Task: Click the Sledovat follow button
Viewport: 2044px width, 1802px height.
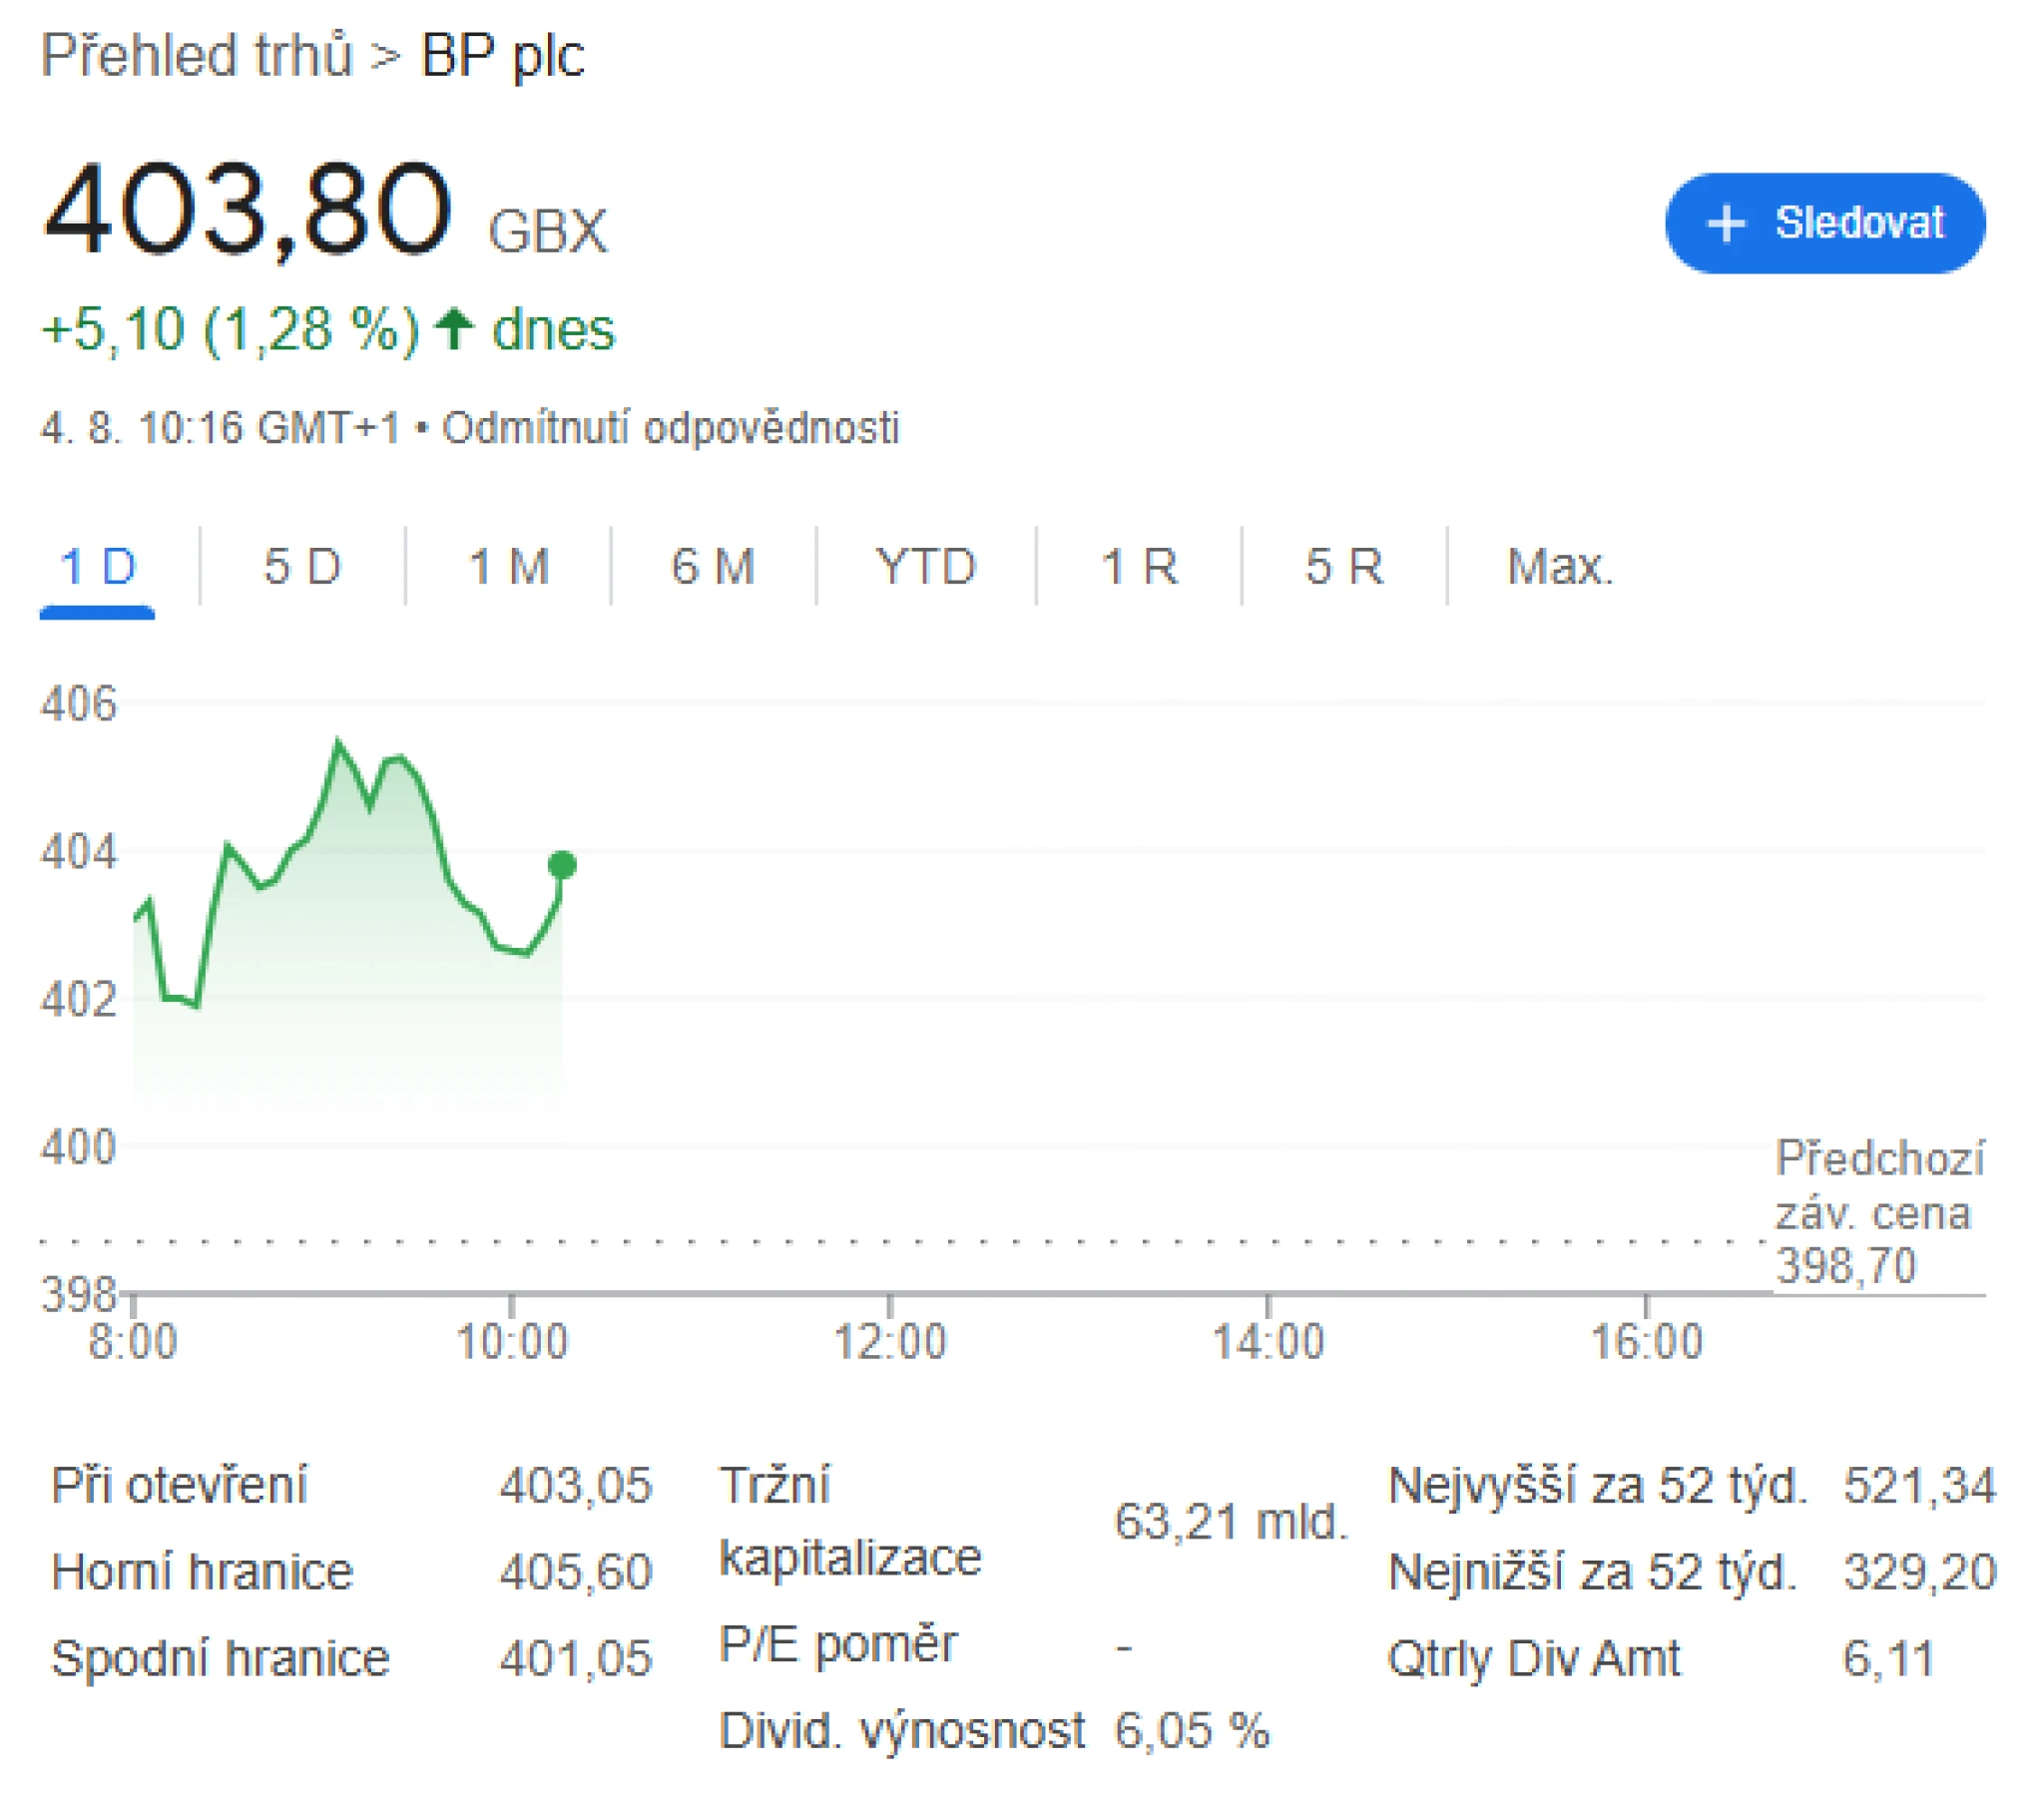Action: (x=1824, y=223)
